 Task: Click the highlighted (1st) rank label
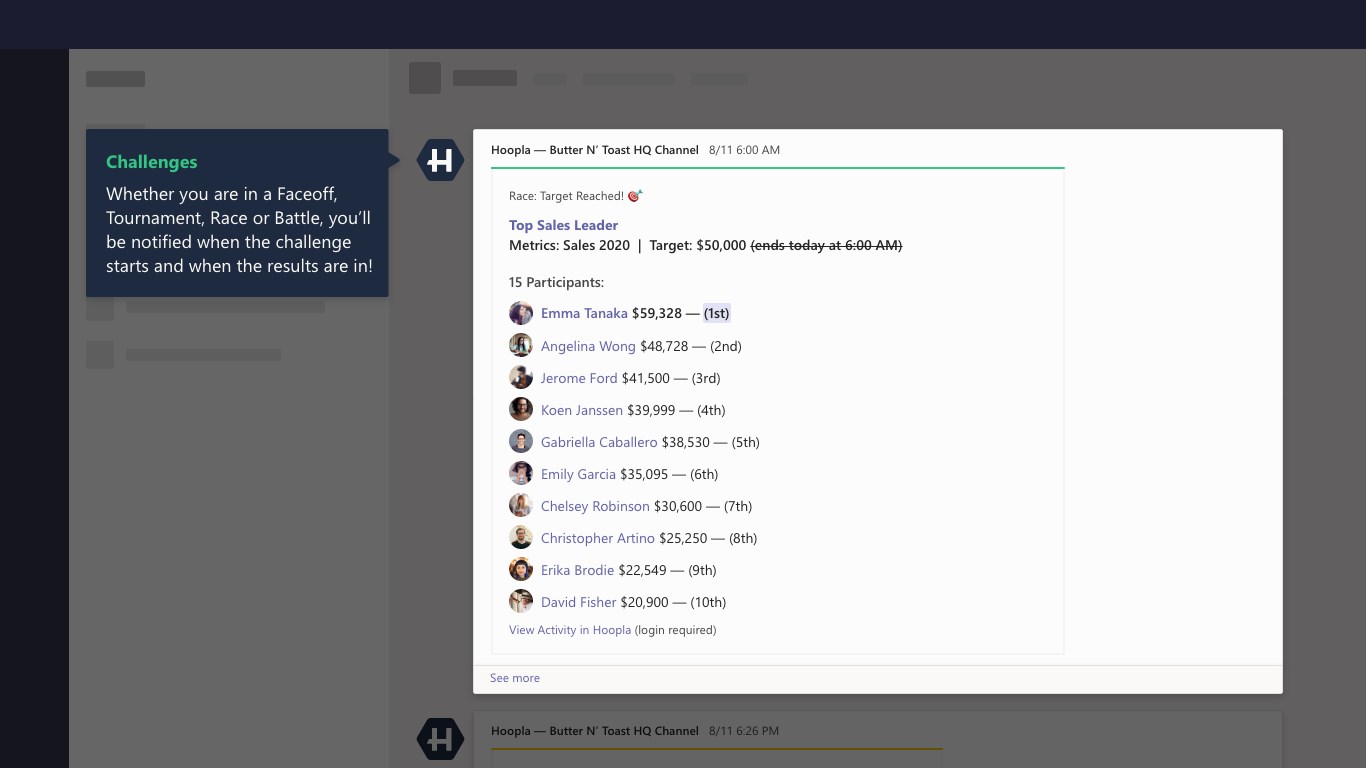716,313
